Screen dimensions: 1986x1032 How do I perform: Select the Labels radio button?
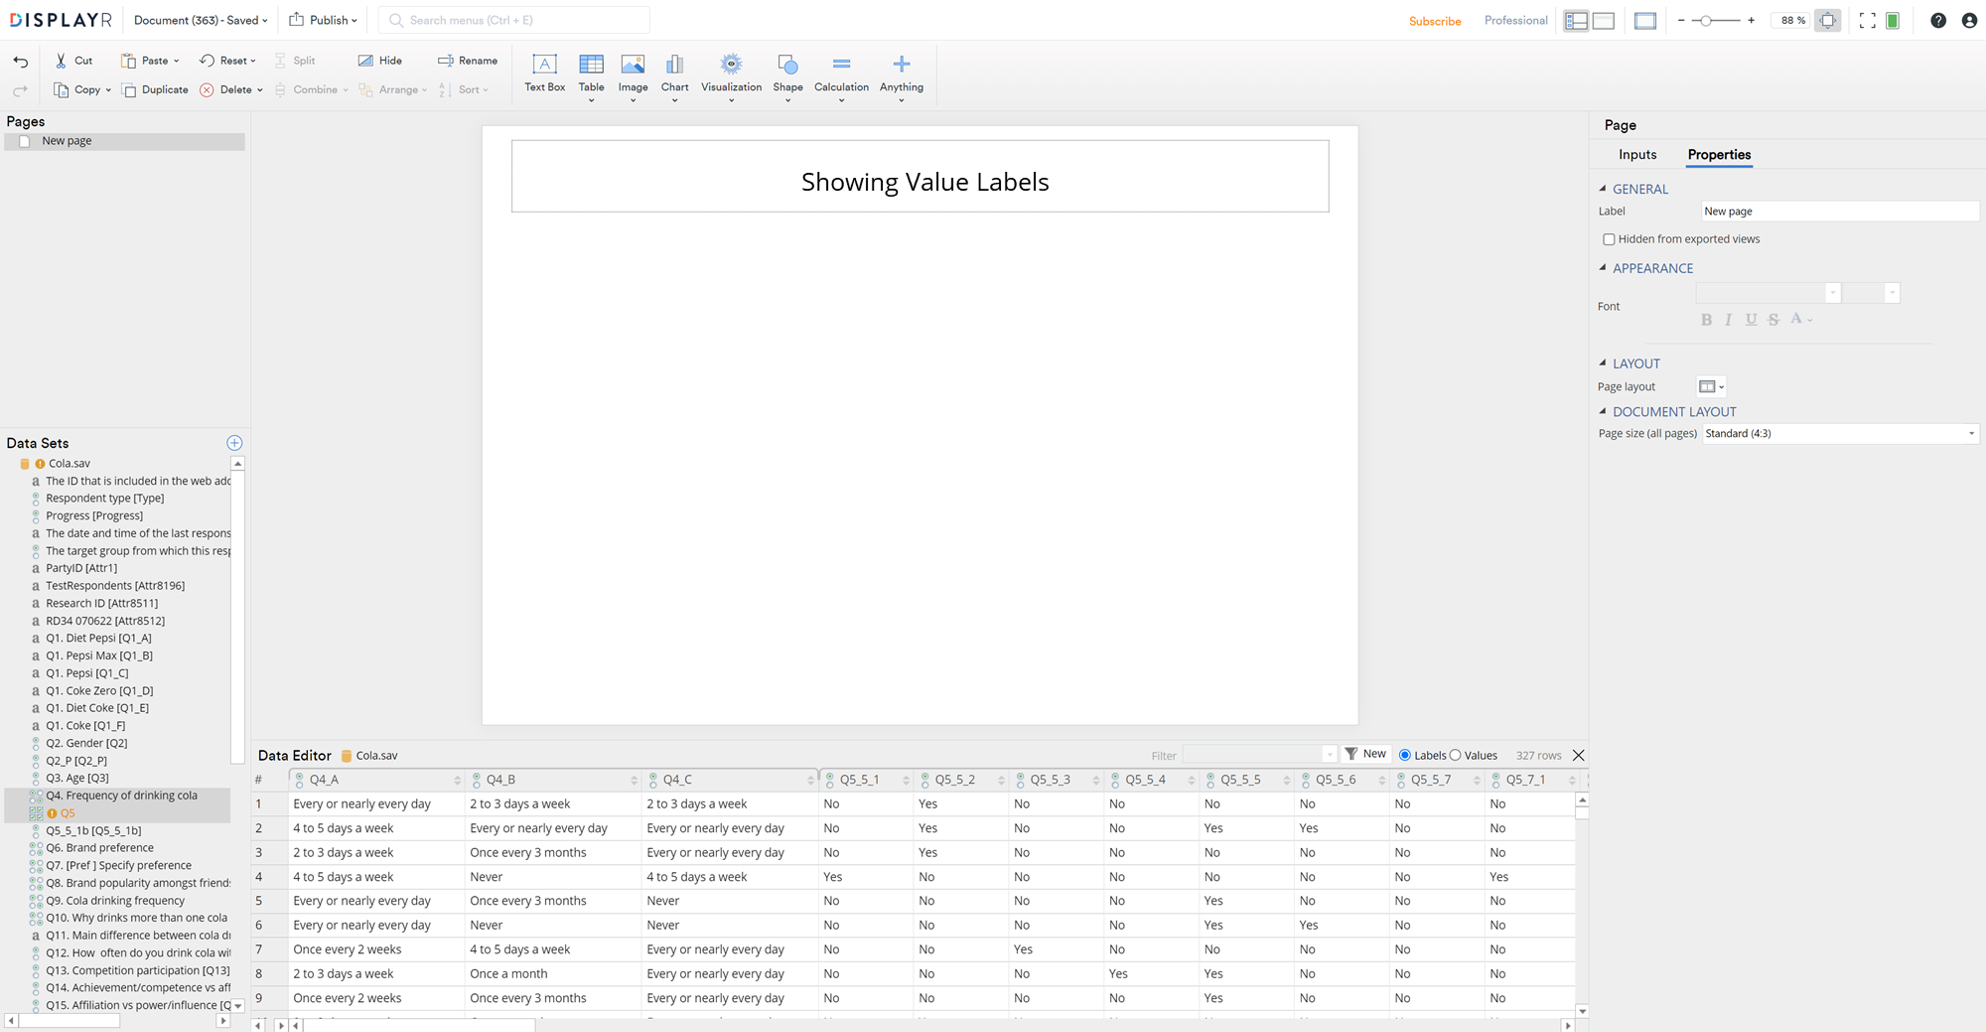click(1405, 756)
